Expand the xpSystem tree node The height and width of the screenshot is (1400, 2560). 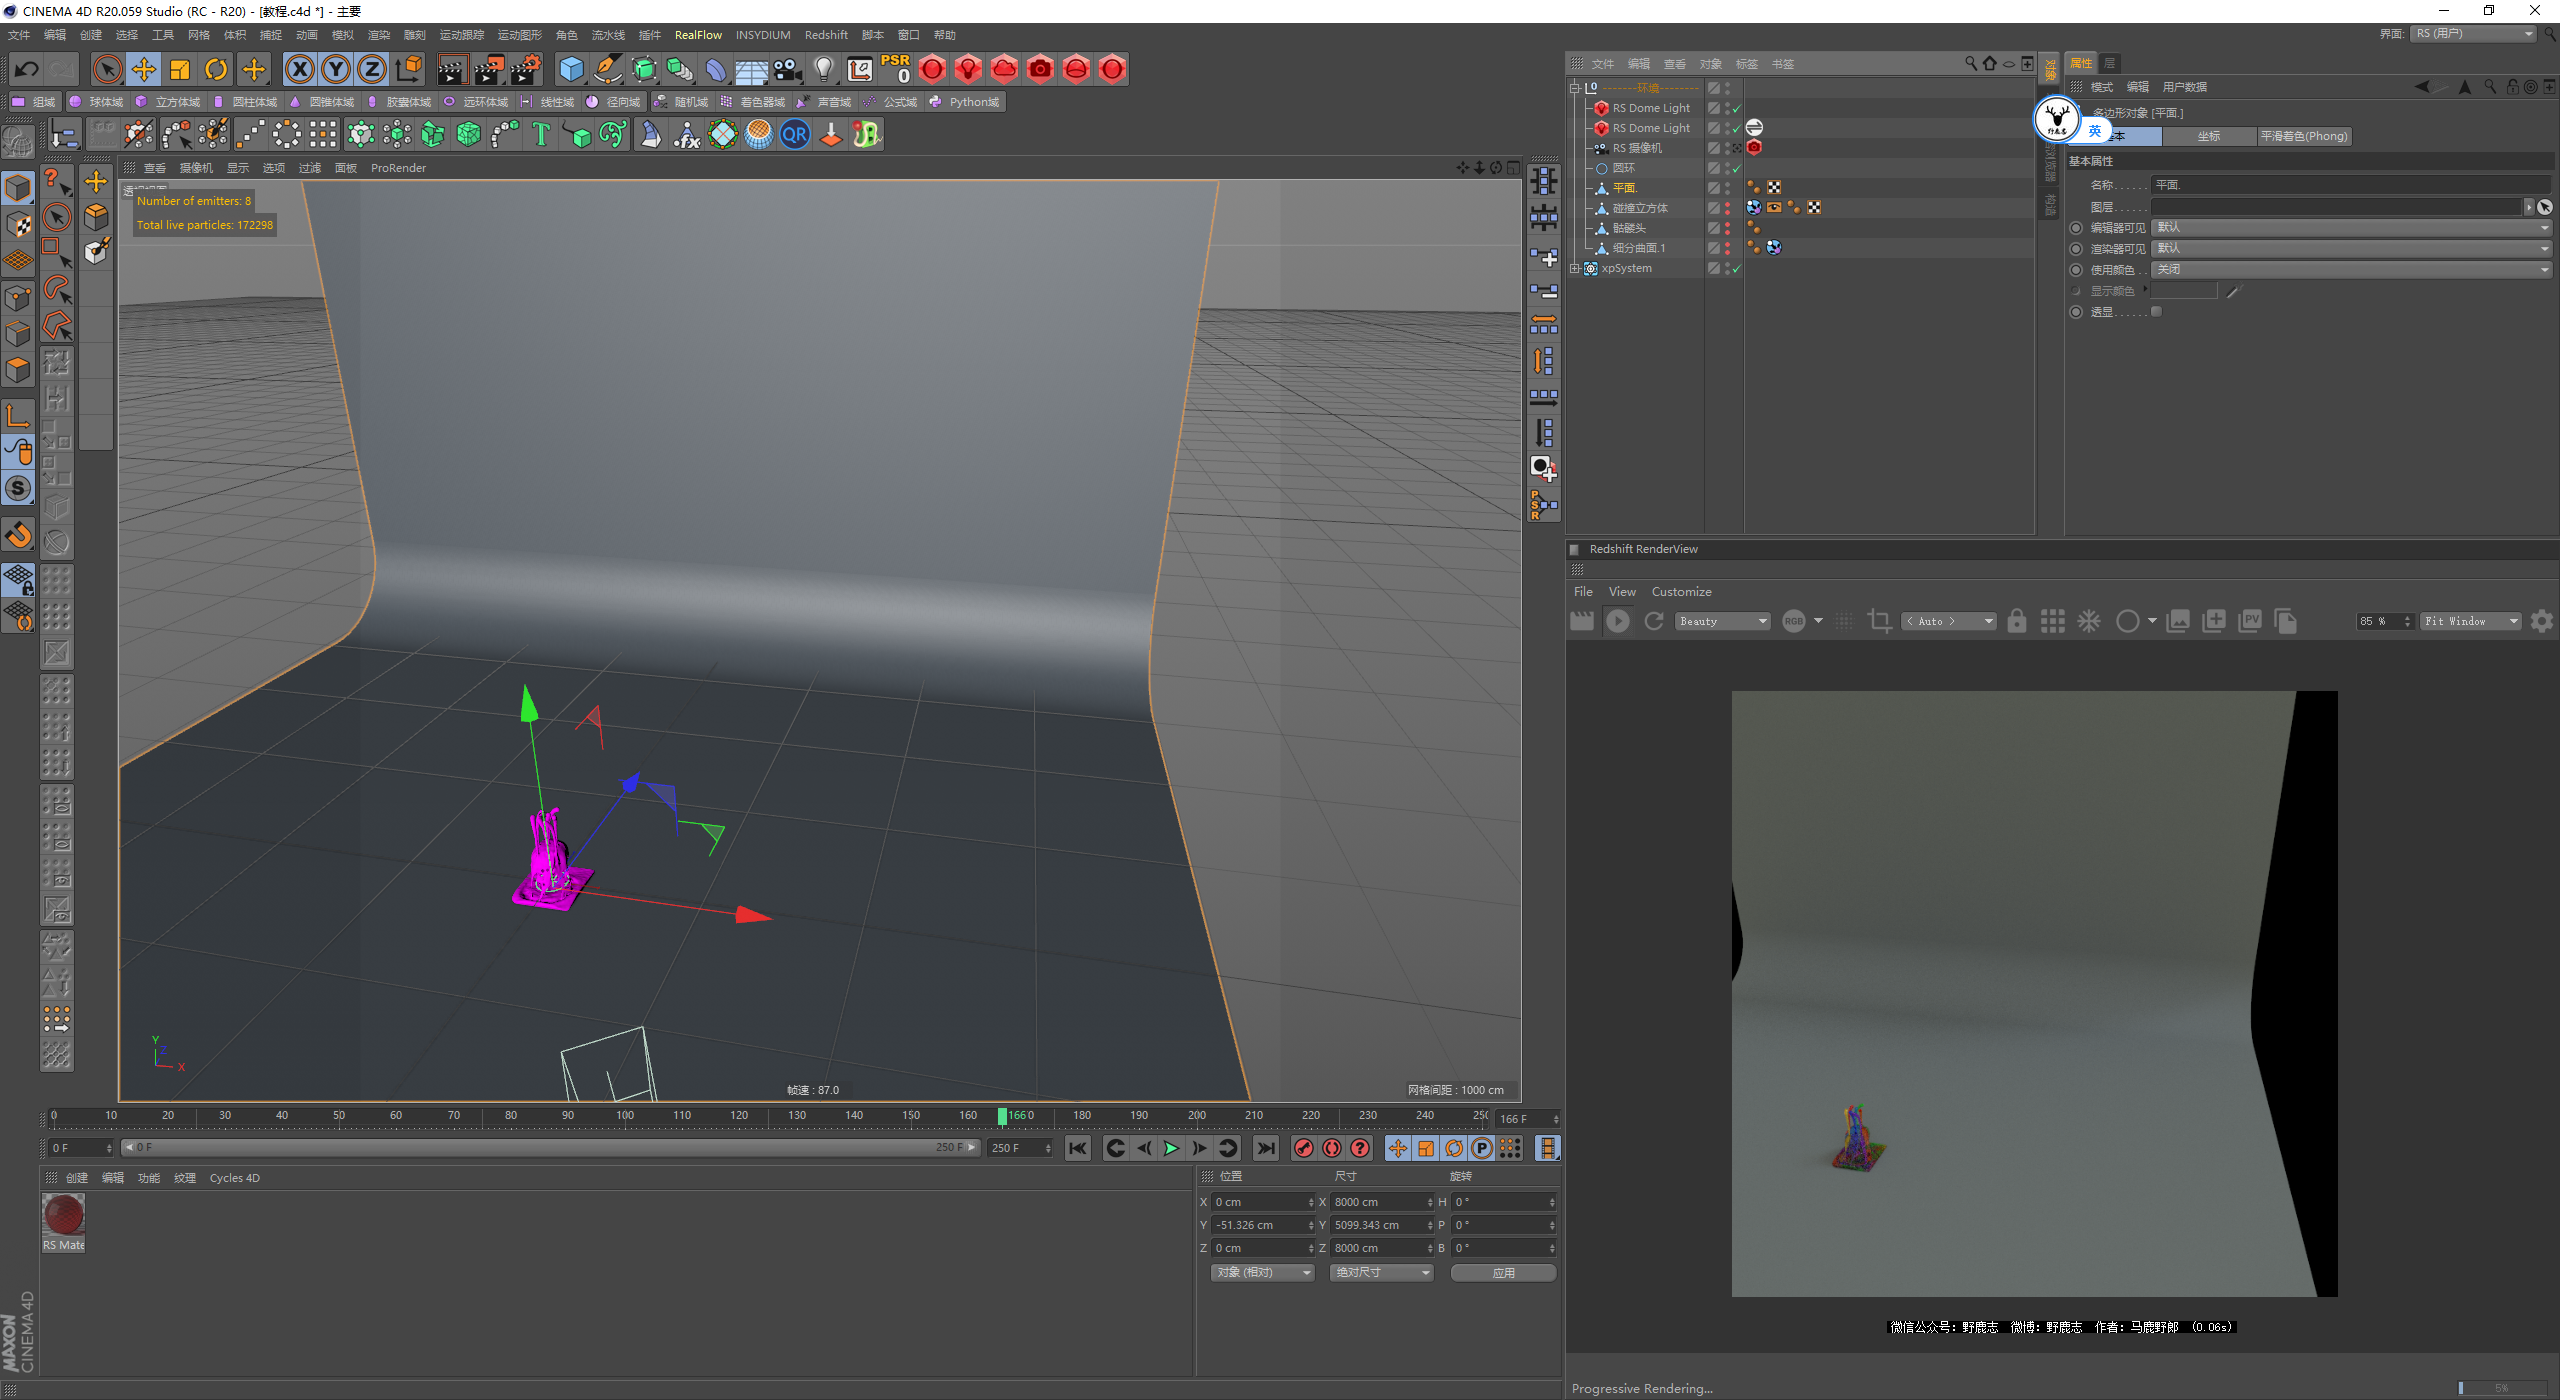1575,268
